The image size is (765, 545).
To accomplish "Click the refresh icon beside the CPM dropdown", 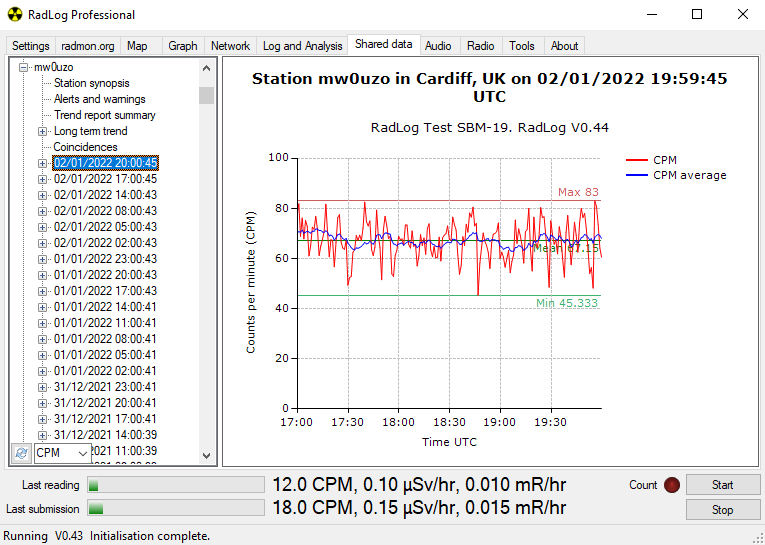I will tap(21, 453).
